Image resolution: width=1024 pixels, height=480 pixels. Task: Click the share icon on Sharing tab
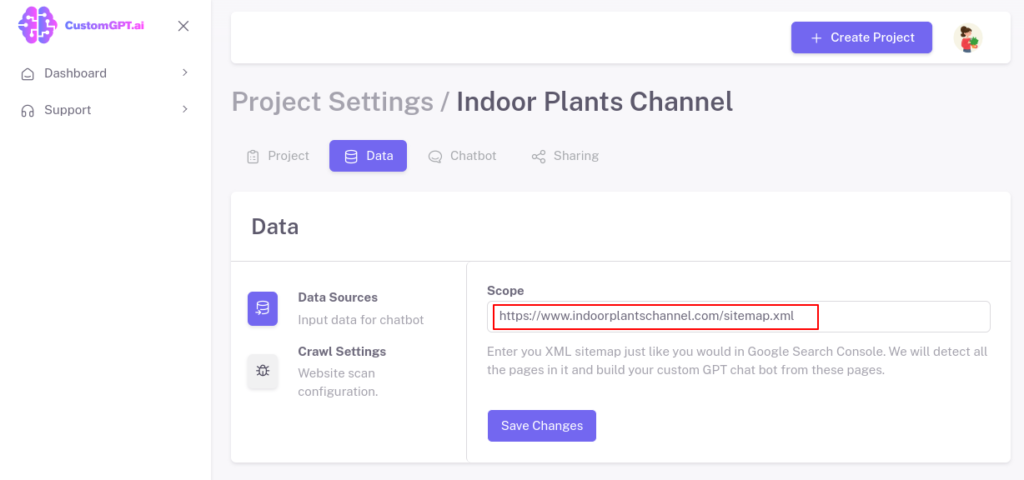(x=539, y=157)
